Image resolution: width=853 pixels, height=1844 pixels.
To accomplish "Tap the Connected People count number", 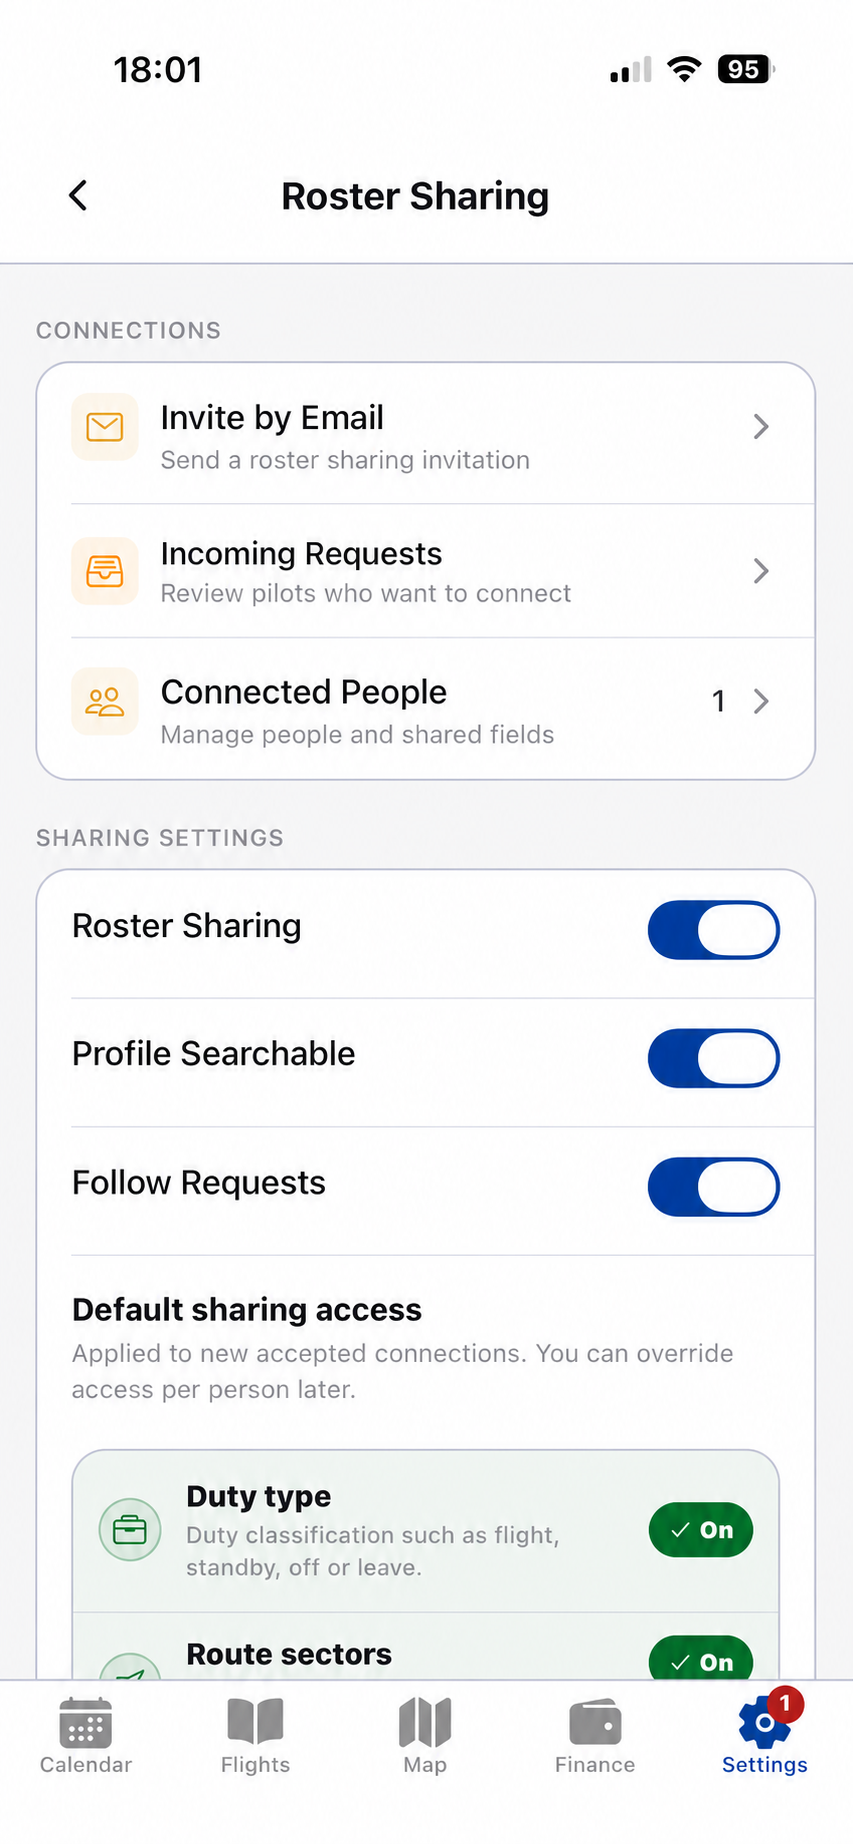I will click(718, 701).
